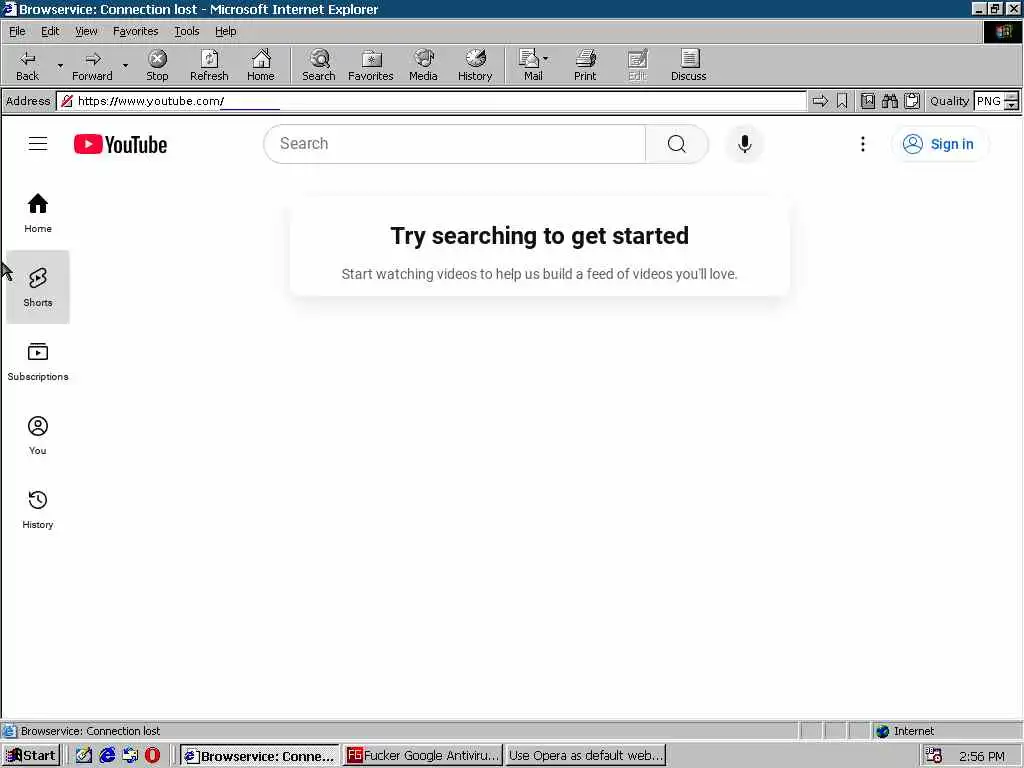Increase Quality with the up stepper
The height and width of the screenshot is (768, 1024).
pos(1012,97)
